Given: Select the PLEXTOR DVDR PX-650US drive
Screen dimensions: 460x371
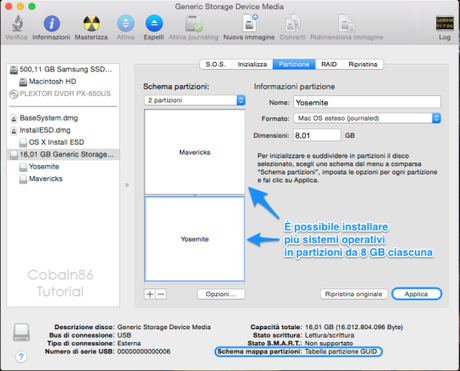Looking at the screenshot, I should 63,94.
